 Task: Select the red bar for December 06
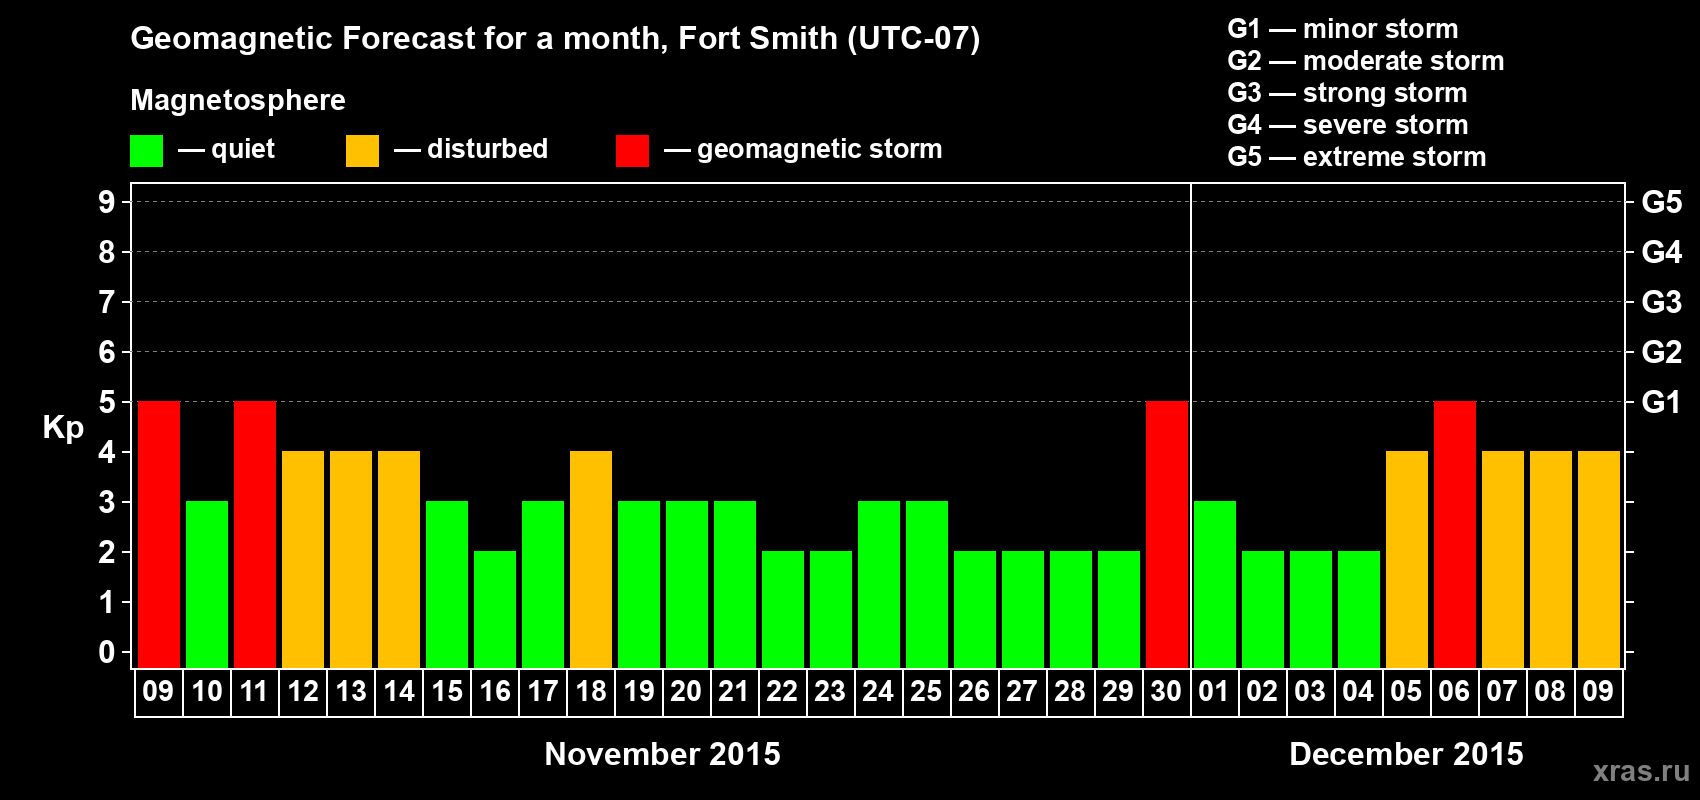point(1455,534)
